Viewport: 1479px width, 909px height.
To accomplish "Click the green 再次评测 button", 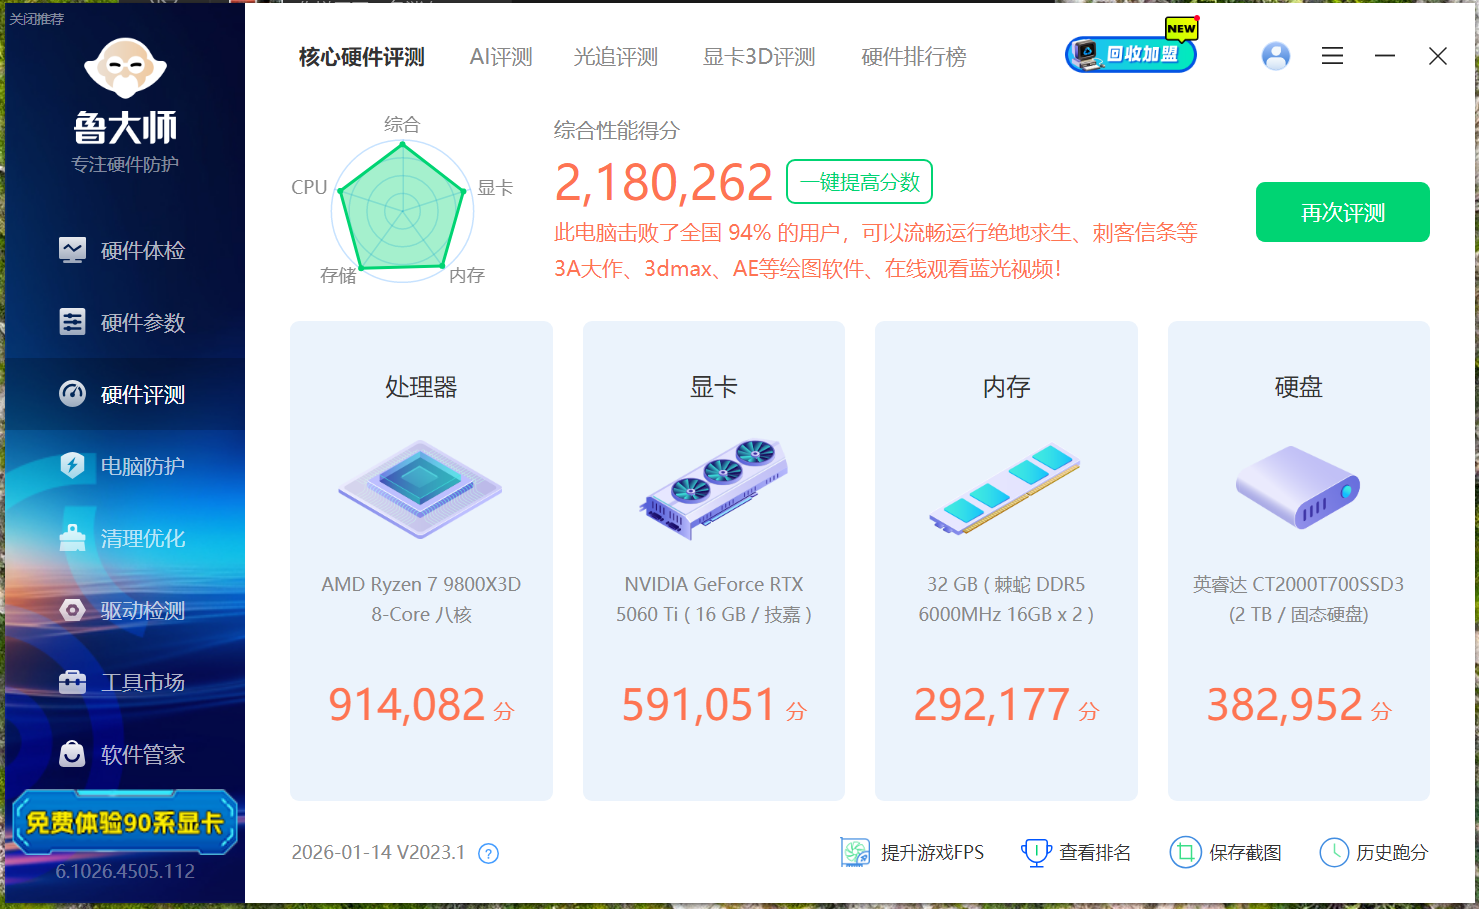I will pos(1343,212).
